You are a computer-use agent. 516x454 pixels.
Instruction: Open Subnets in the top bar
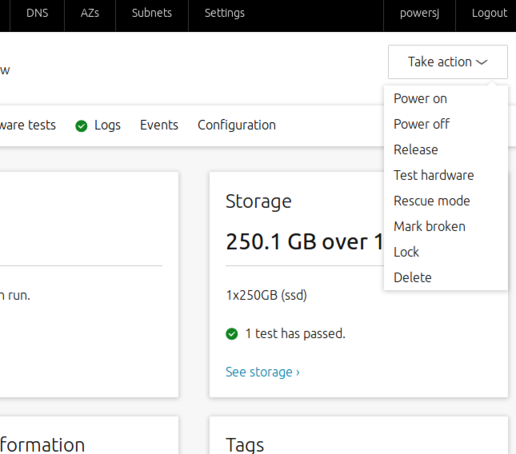click(152, 13)
